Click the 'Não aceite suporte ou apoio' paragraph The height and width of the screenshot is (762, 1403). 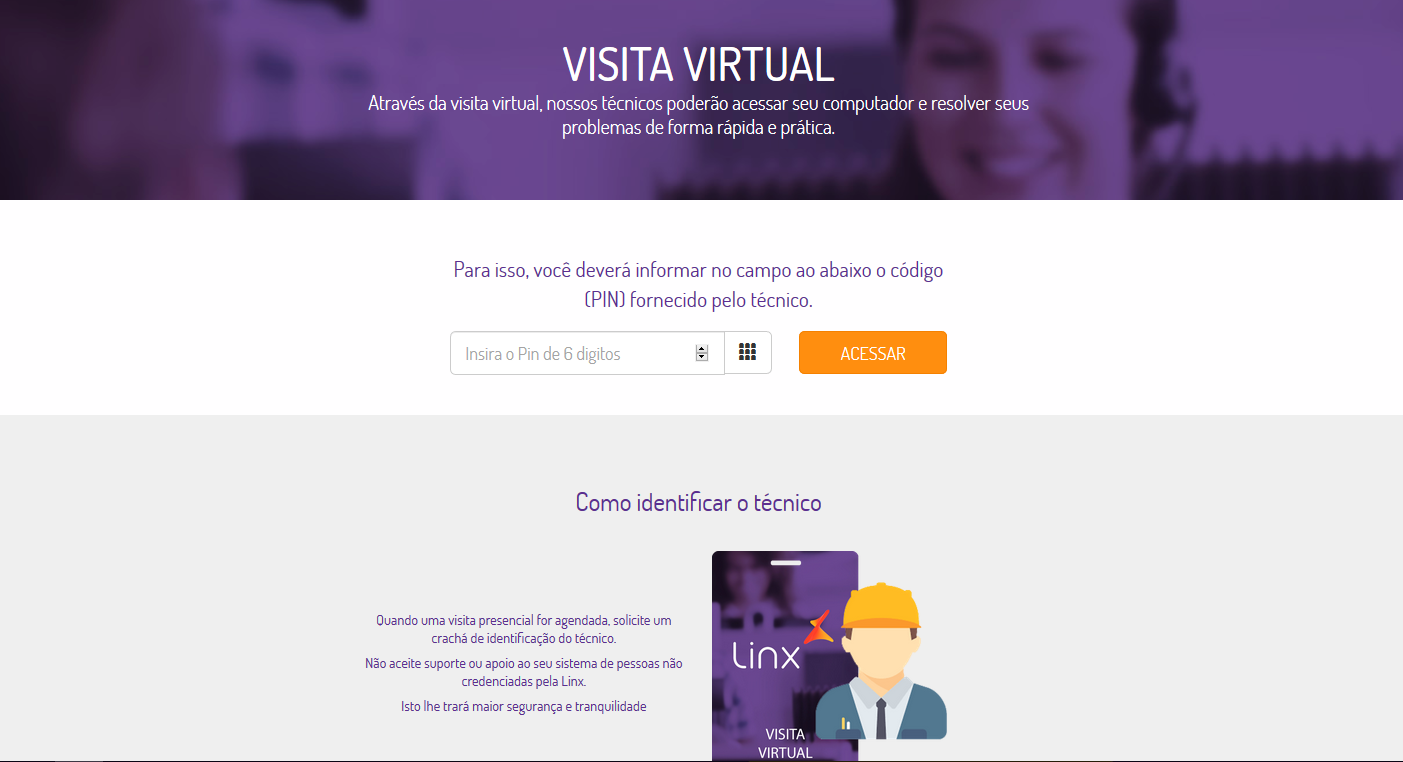click(x=524, y=672)
